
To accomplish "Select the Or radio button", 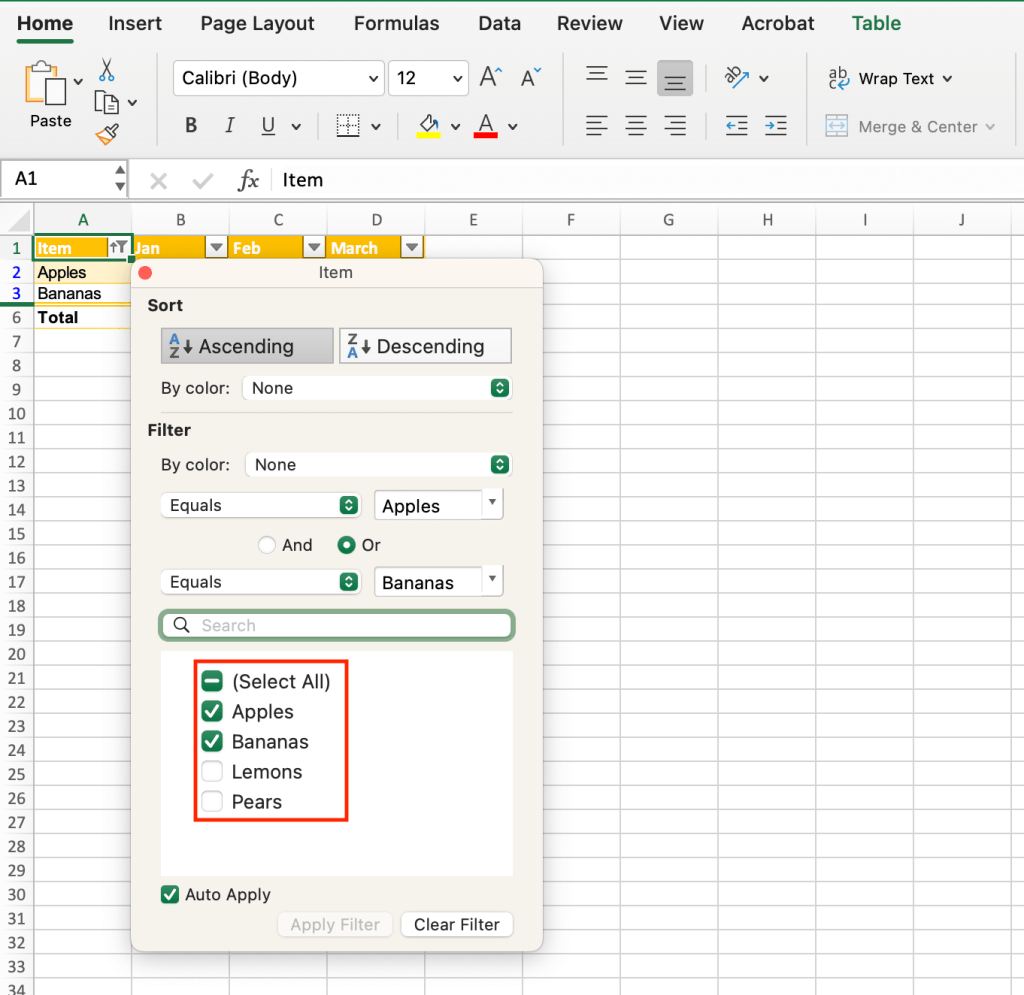I will click(346, 545).
